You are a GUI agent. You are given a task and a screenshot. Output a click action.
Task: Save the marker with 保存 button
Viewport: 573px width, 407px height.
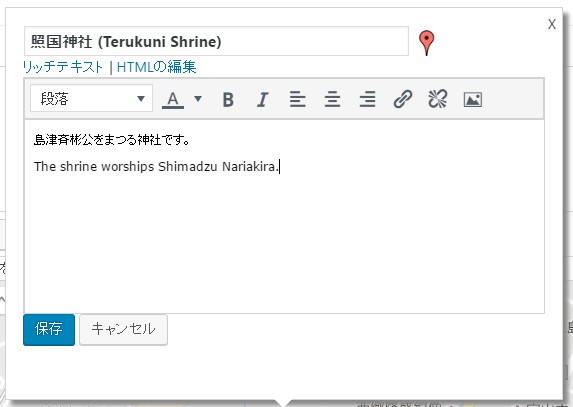pos(49,330)
